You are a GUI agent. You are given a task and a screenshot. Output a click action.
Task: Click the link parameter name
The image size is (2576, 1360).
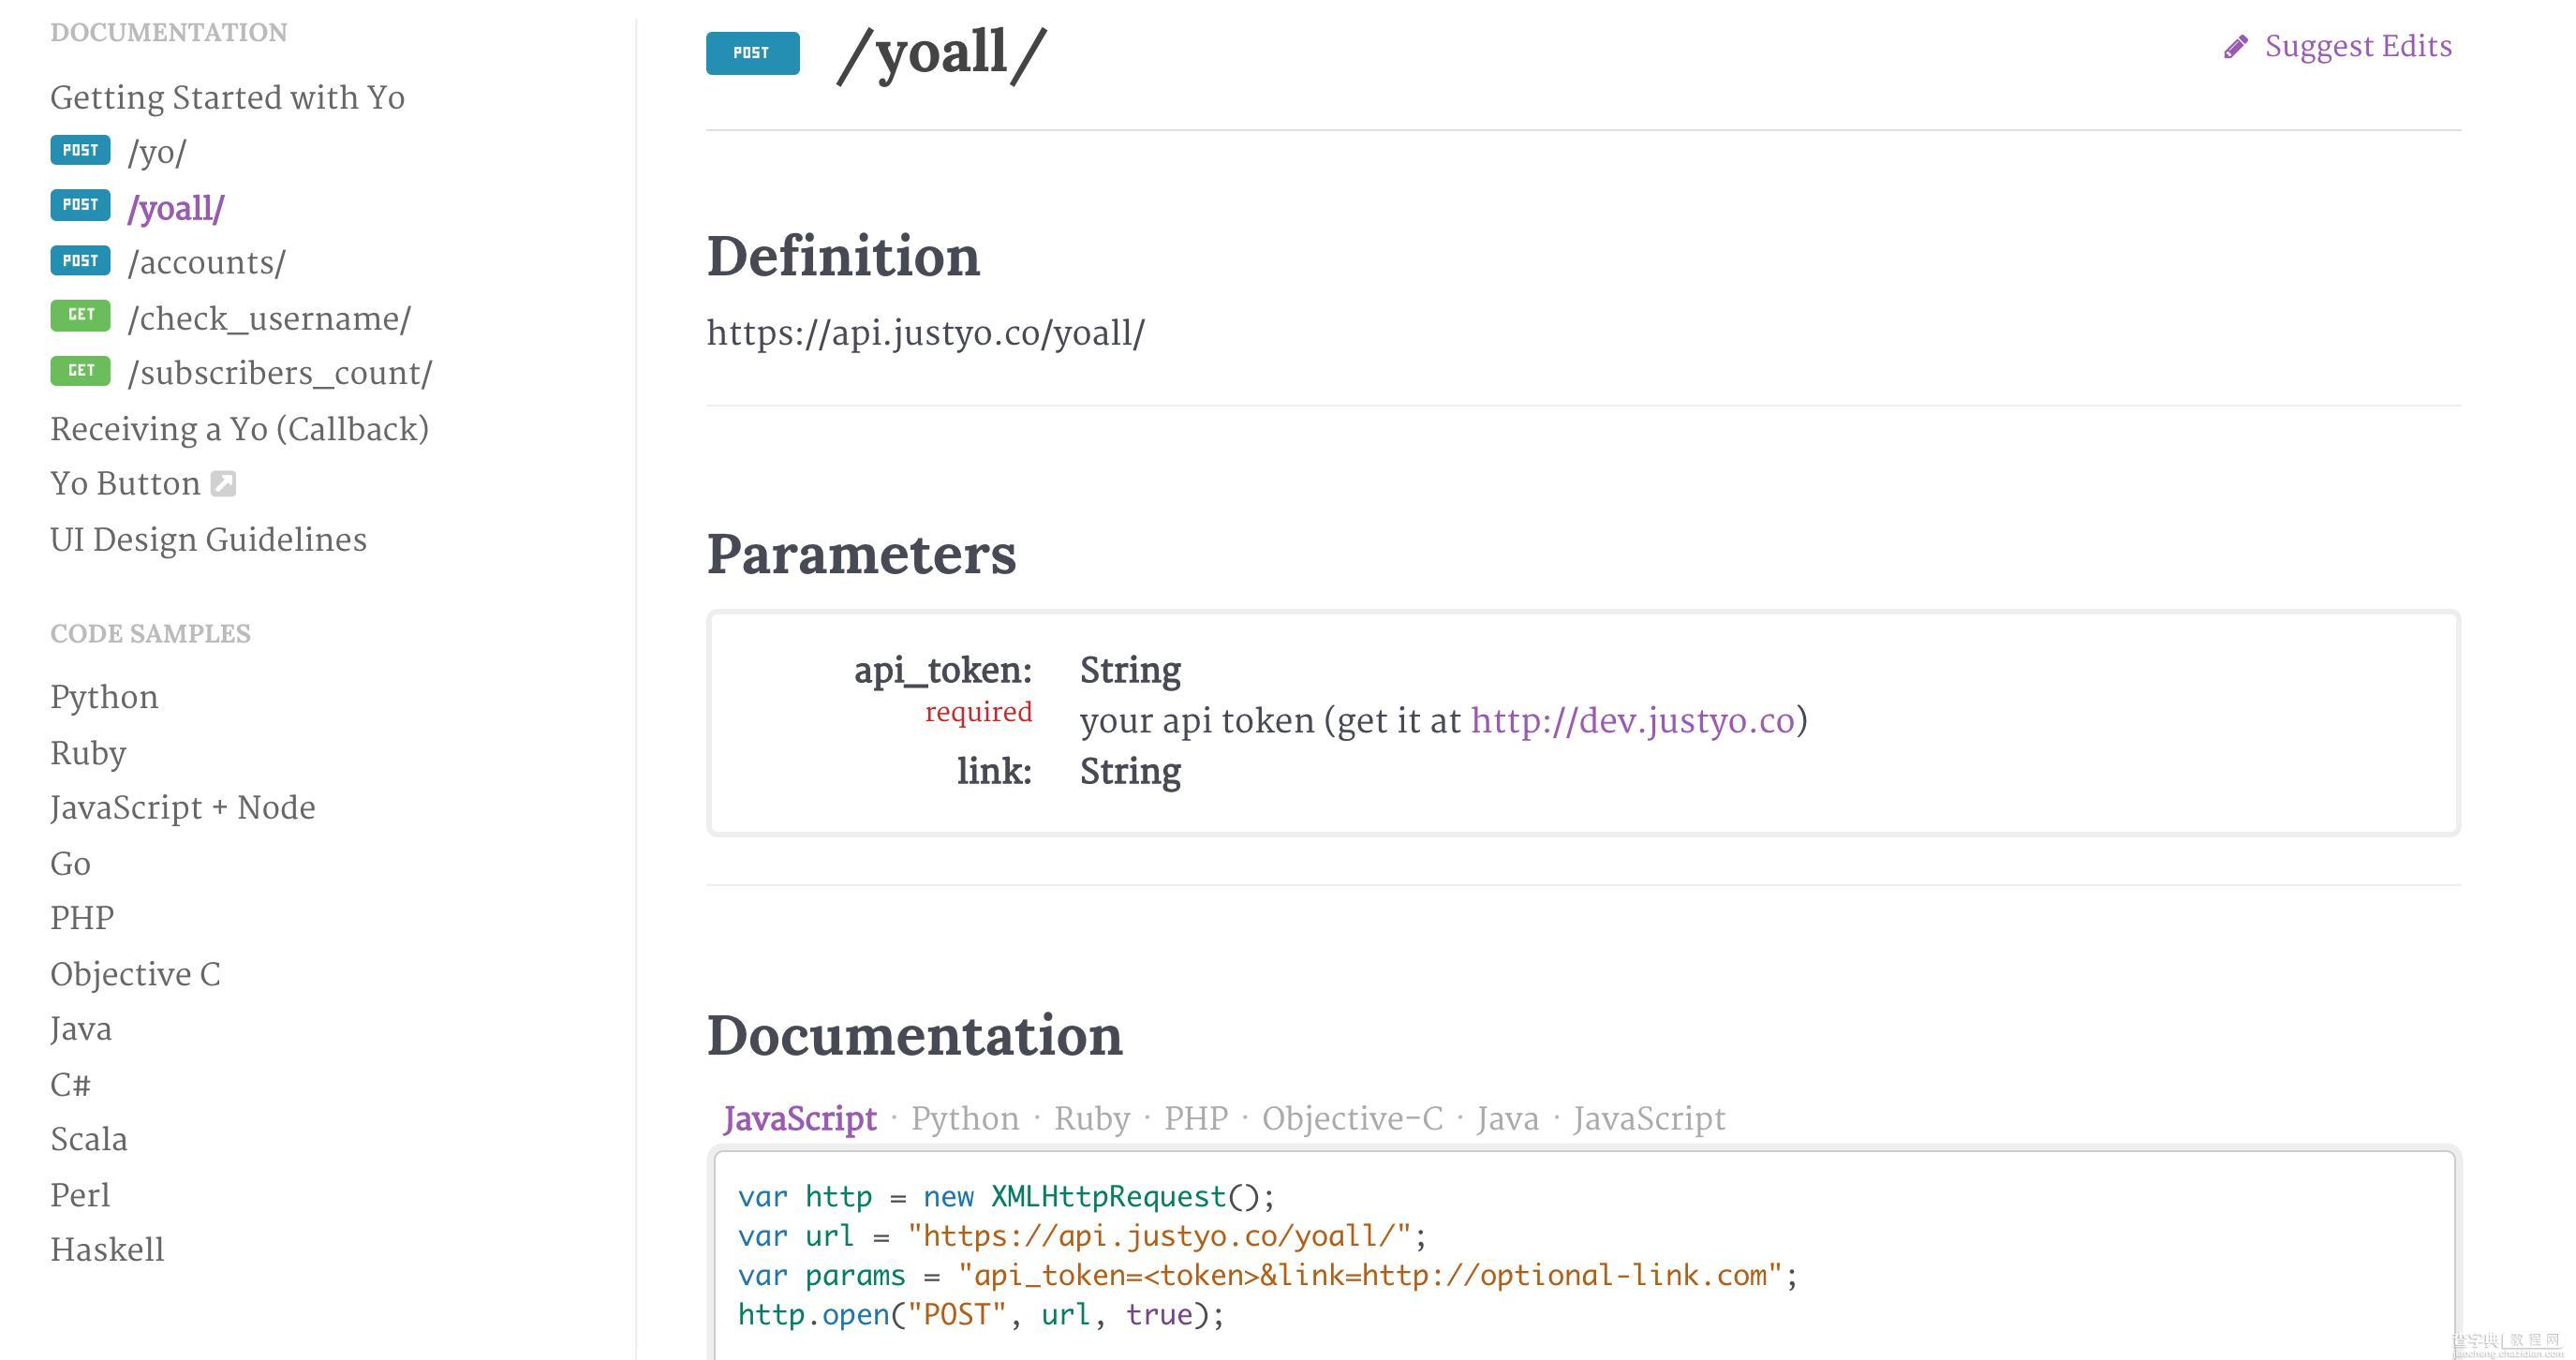(994, 772)
